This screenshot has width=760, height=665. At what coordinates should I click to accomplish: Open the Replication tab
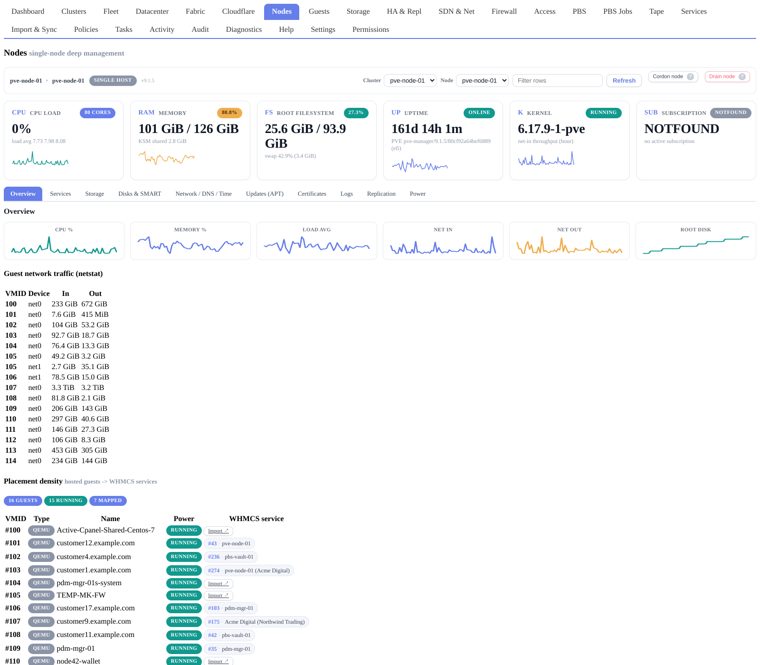(381, 193)
